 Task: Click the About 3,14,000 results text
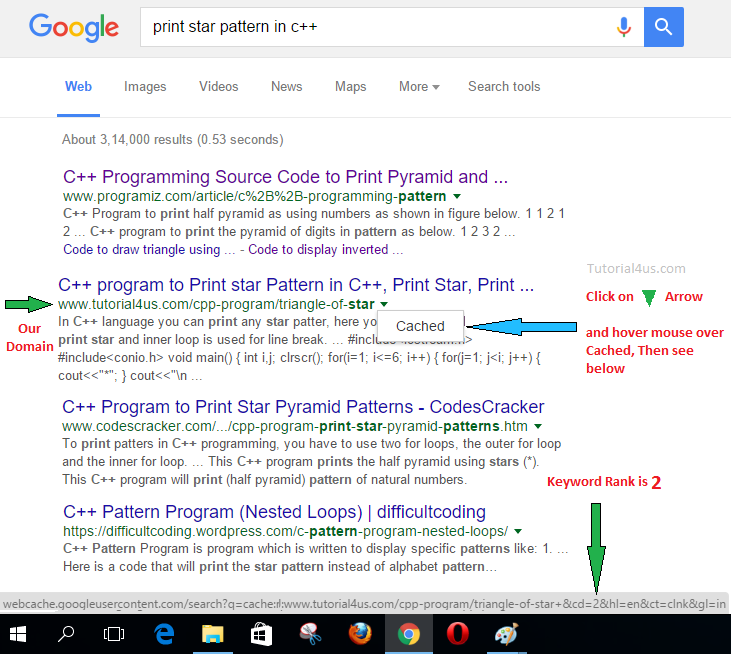173,140
